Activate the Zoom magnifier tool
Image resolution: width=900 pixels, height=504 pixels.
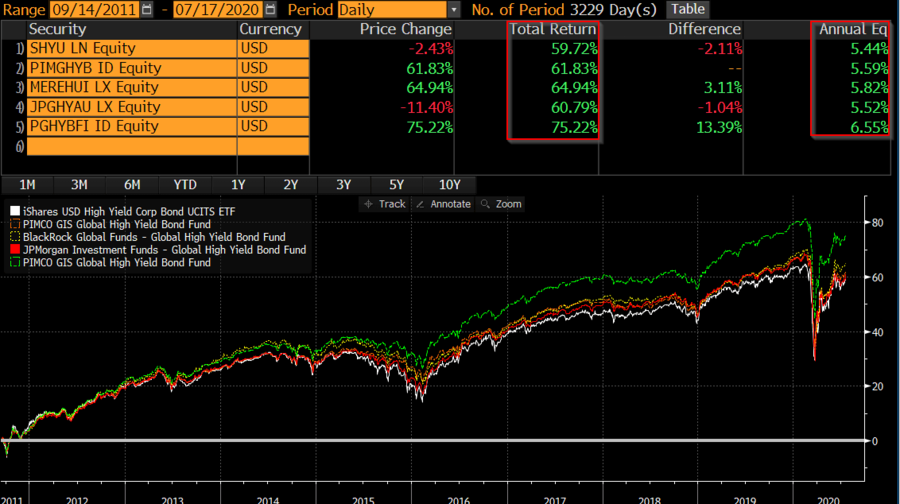501,204
